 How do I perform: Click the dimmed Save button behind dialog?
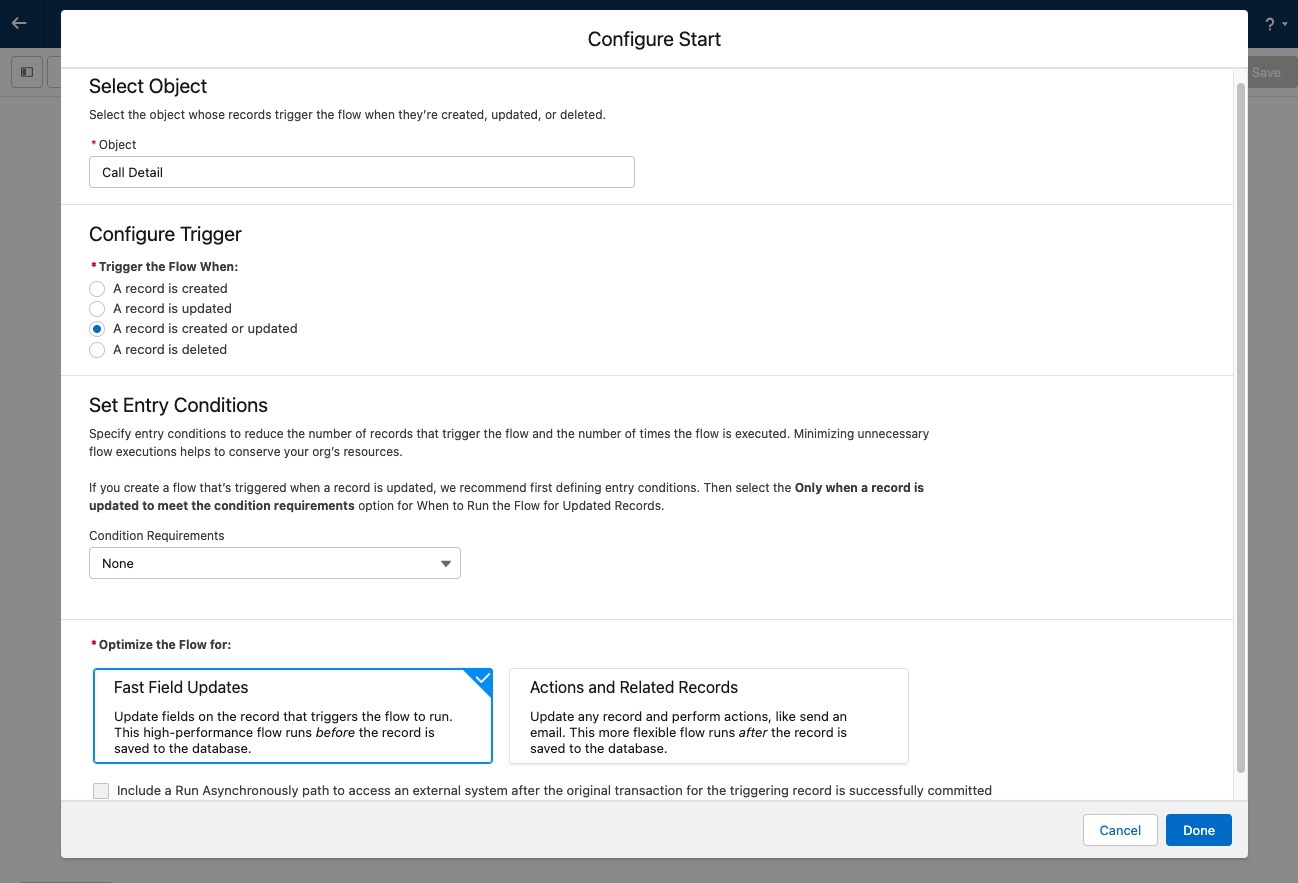pos(1265,72)
